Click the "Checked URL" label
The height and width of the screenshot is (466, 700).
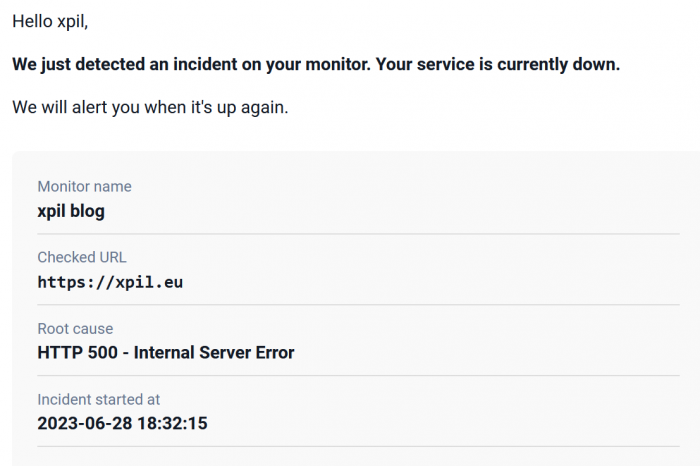82,258
